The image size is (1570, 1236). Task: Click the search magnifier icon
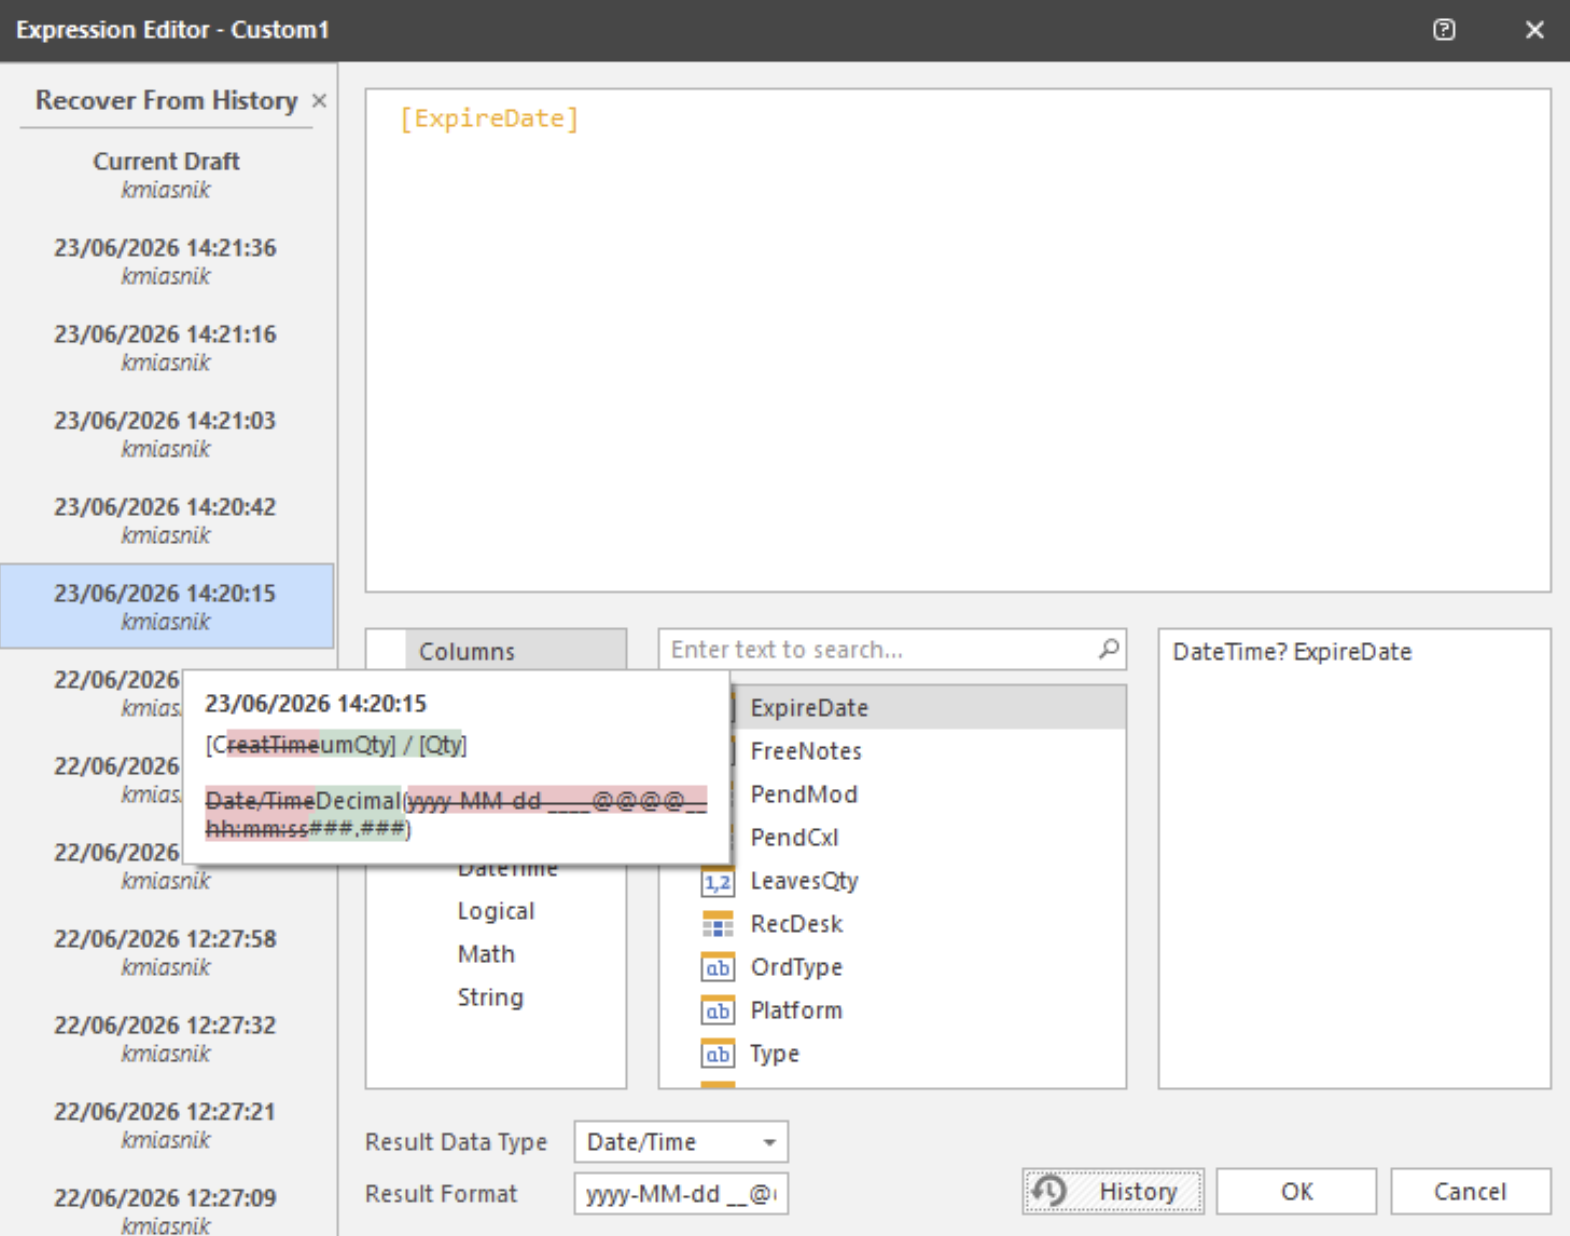pyautogui.click(x=1108, y=649)
